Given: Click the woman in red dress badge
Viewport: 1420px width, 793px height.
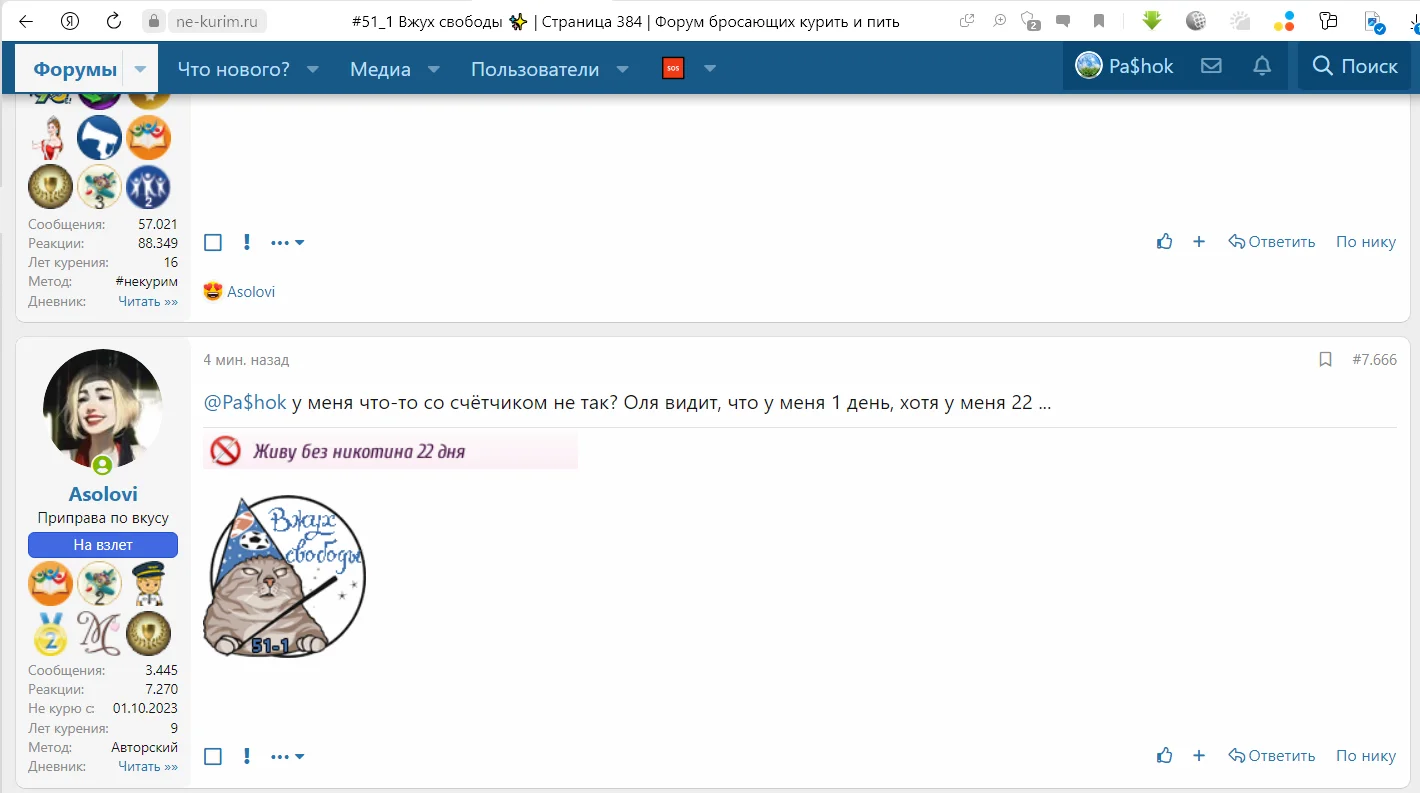Looking at the screenshot, I should click(x=50, y=138).
